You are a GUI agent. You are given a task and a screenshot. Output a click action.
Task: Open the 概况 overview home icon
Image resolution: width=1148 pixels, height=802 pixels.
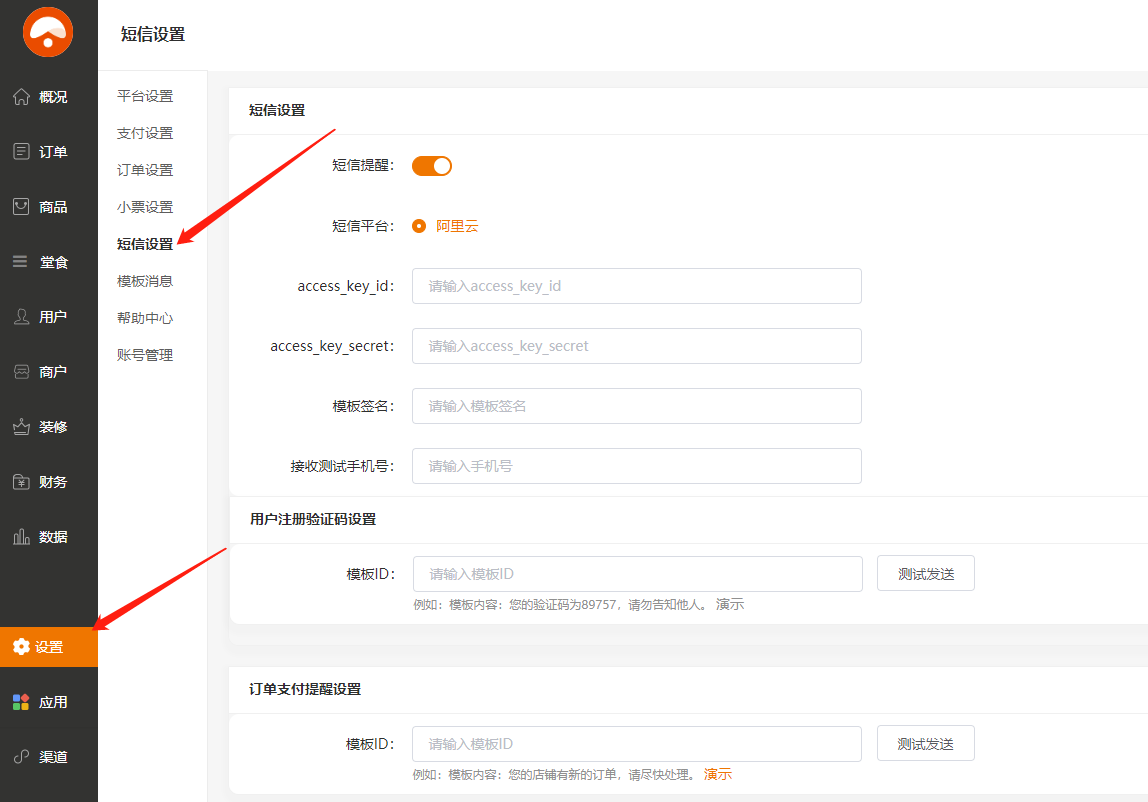[x=21, y=97]
